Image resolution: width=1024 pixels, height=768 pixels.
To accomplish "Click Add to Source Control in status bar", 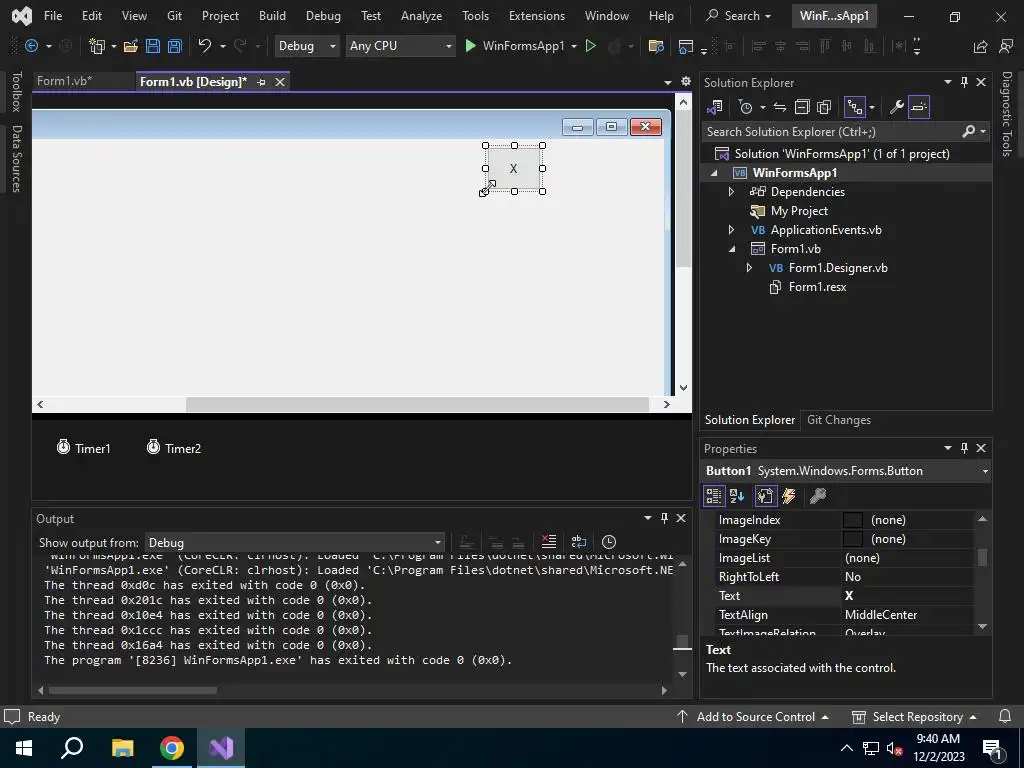I will 752,716.
